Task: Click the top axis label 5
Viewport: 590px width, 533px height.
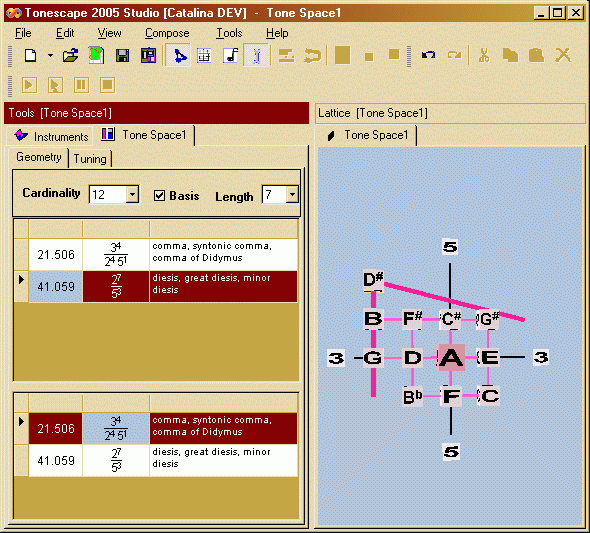Action: [x=450, y=247]
